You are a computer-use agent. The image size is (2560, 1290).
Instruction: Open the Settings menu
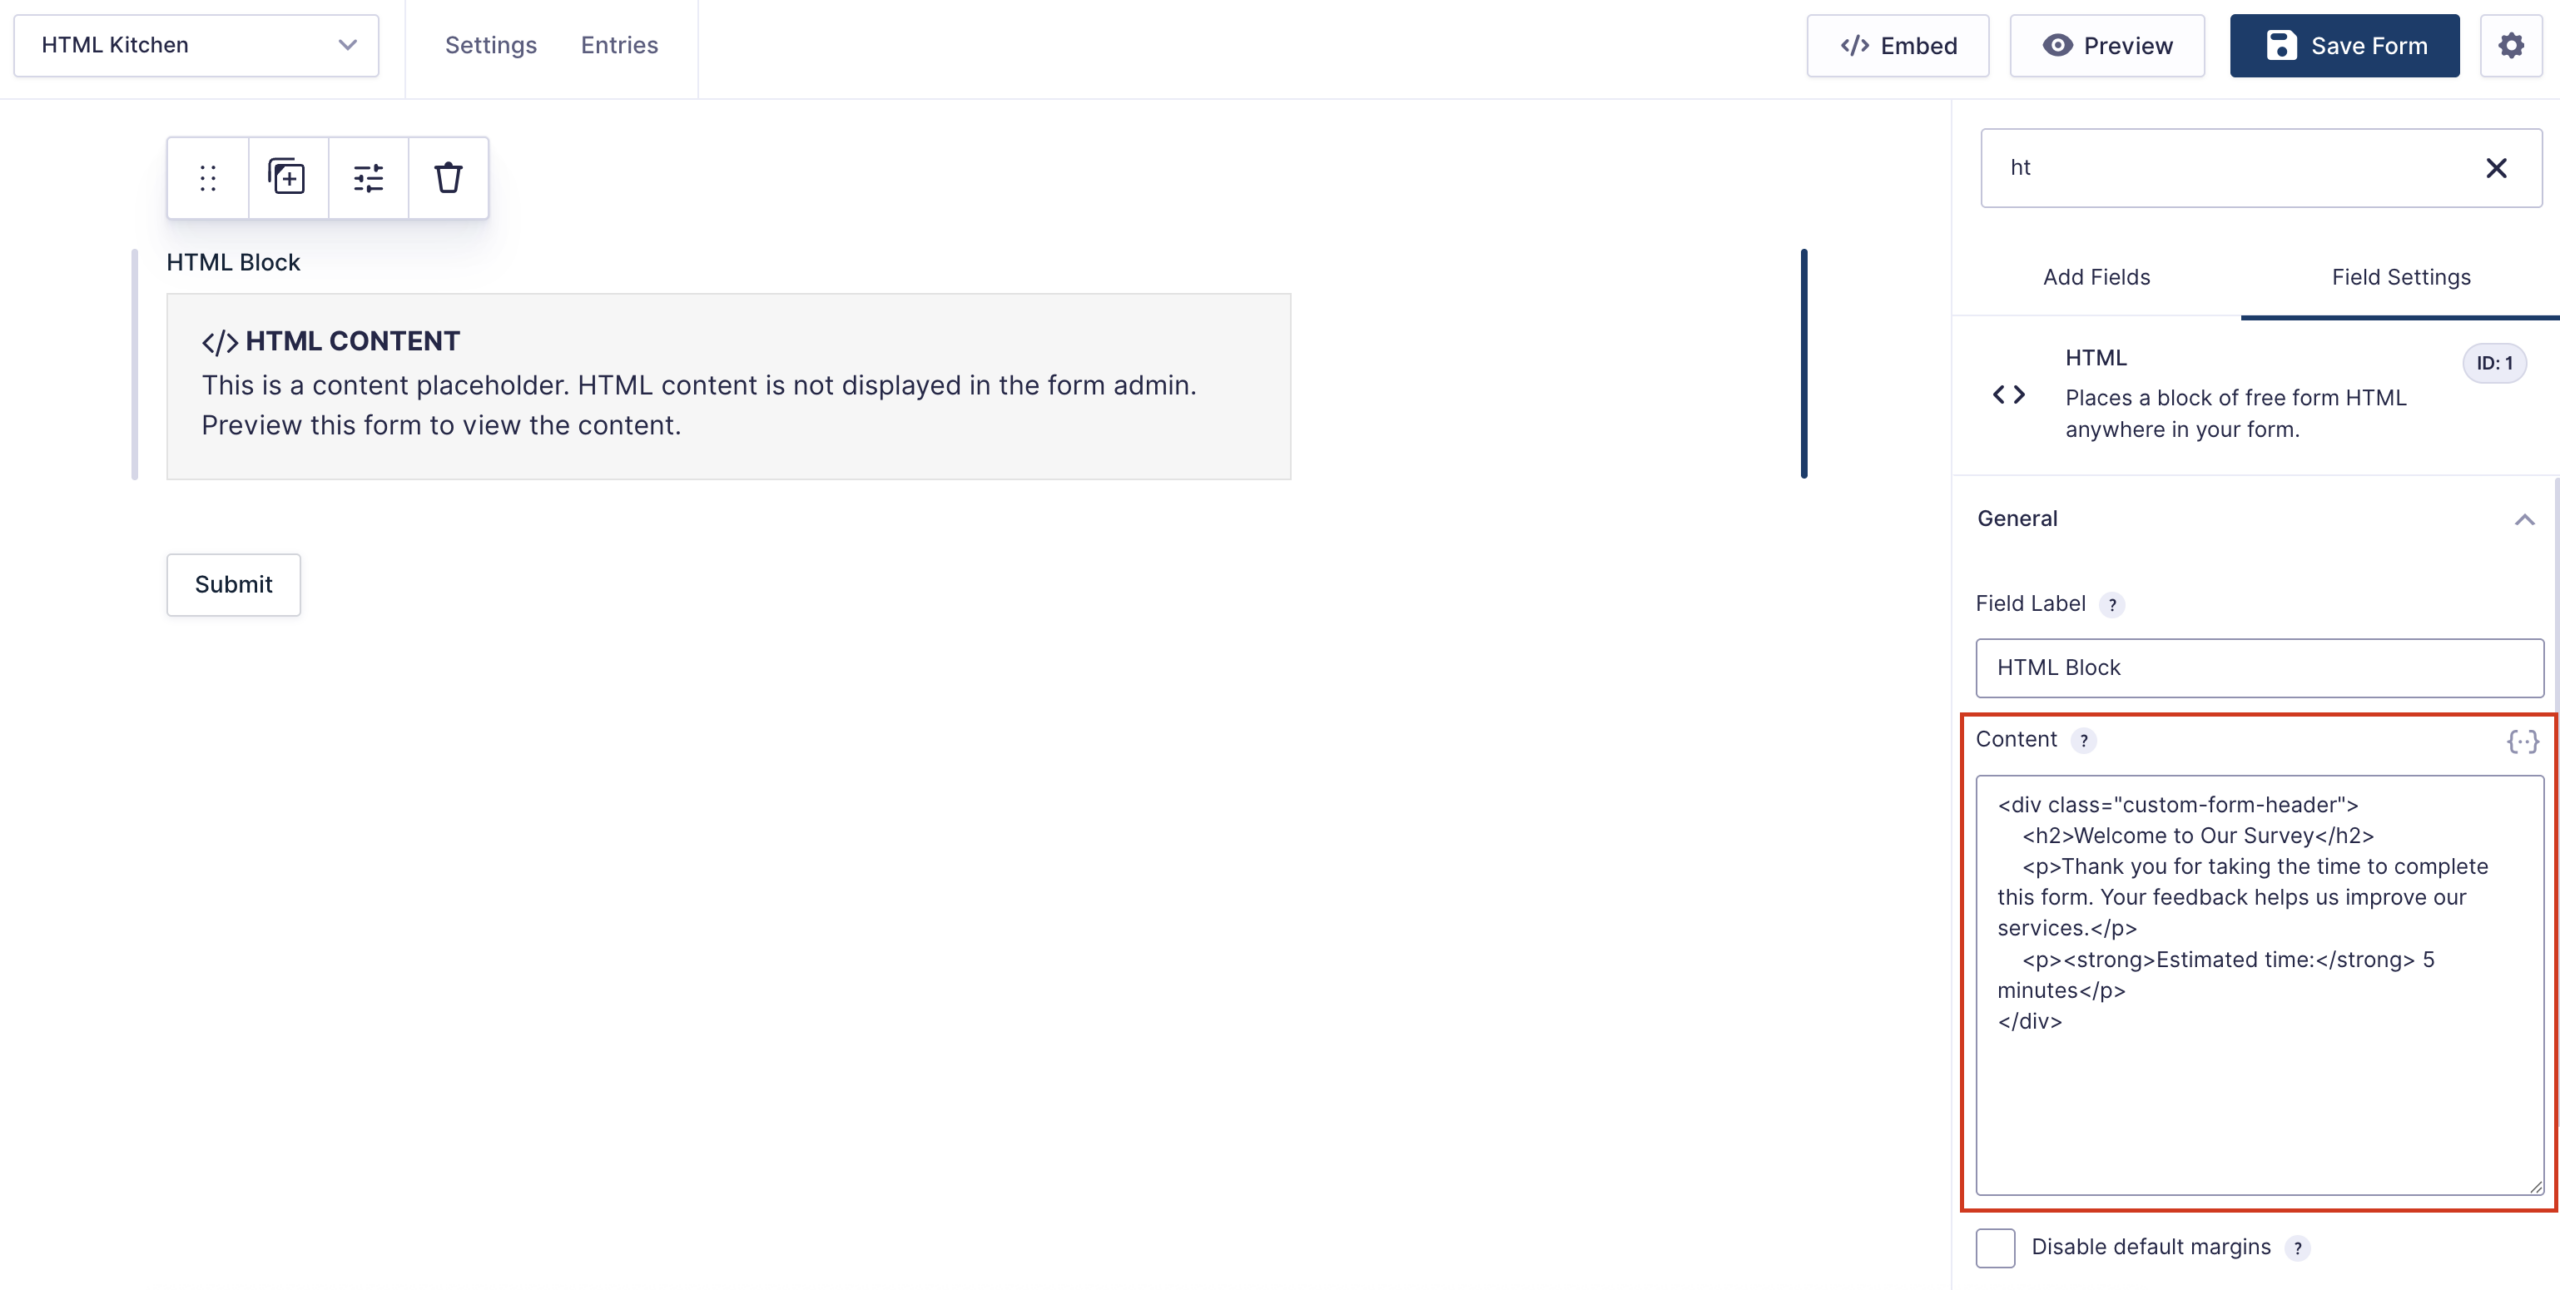(491, 46)
